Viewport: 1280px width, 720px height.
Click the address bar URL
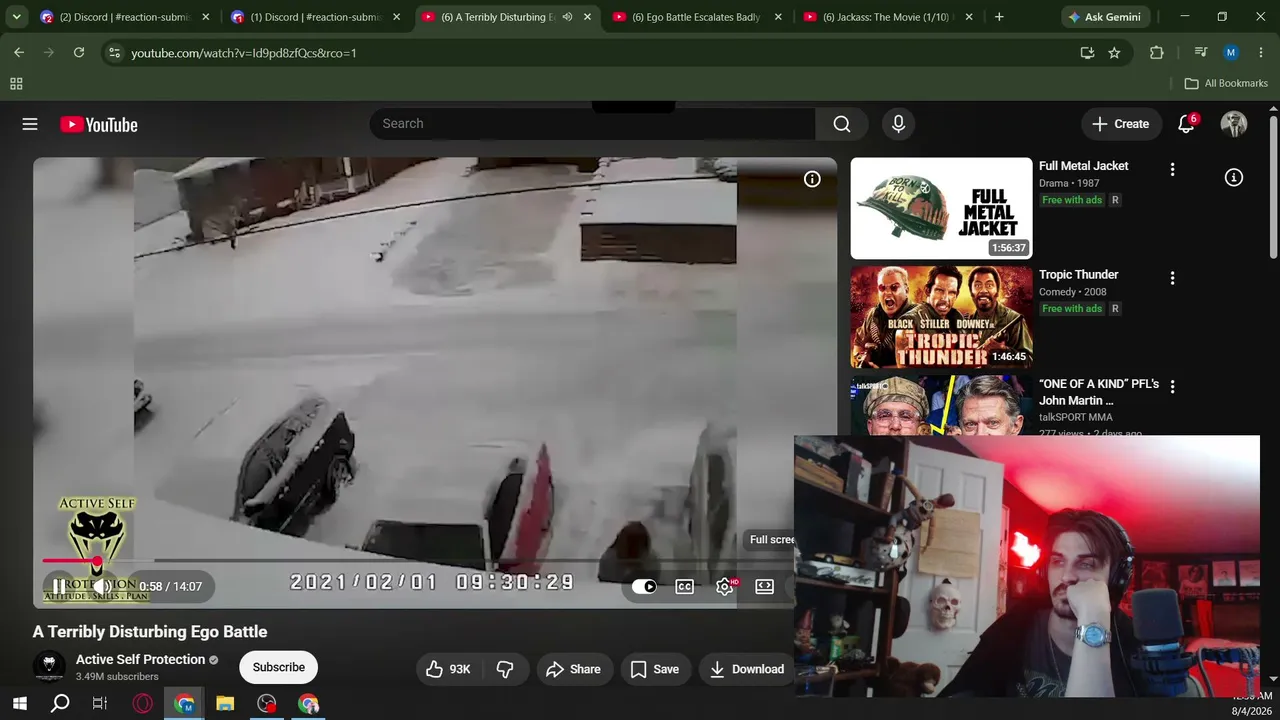[x=244, y=53]
